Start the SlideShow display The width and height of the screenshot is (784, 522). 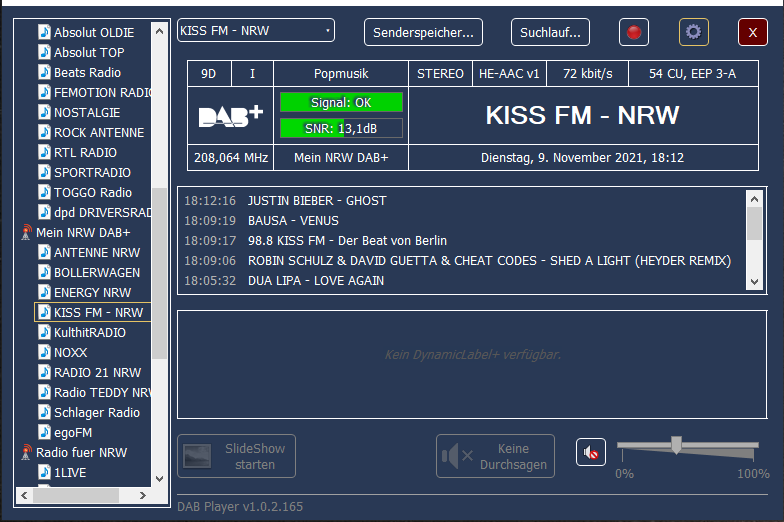click(237, 456)
